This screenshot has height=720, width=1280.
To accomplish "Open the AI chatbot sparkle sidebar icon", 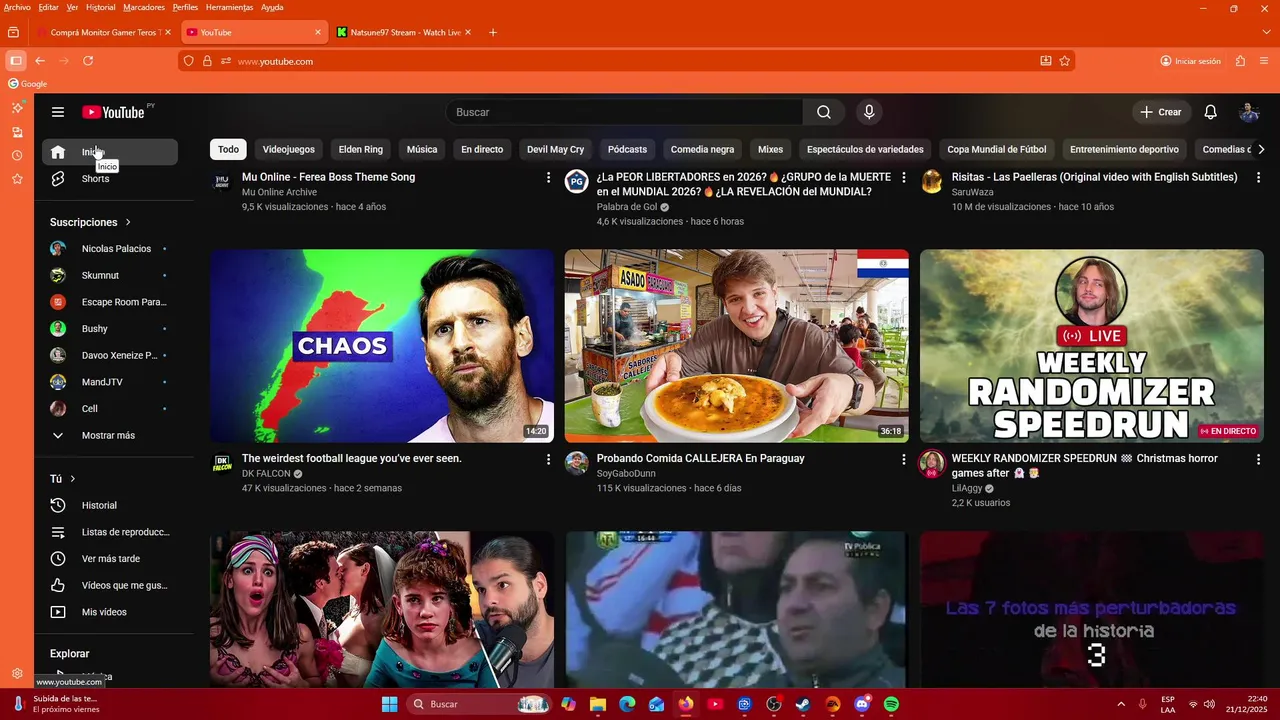I will [x=17, y=107].
